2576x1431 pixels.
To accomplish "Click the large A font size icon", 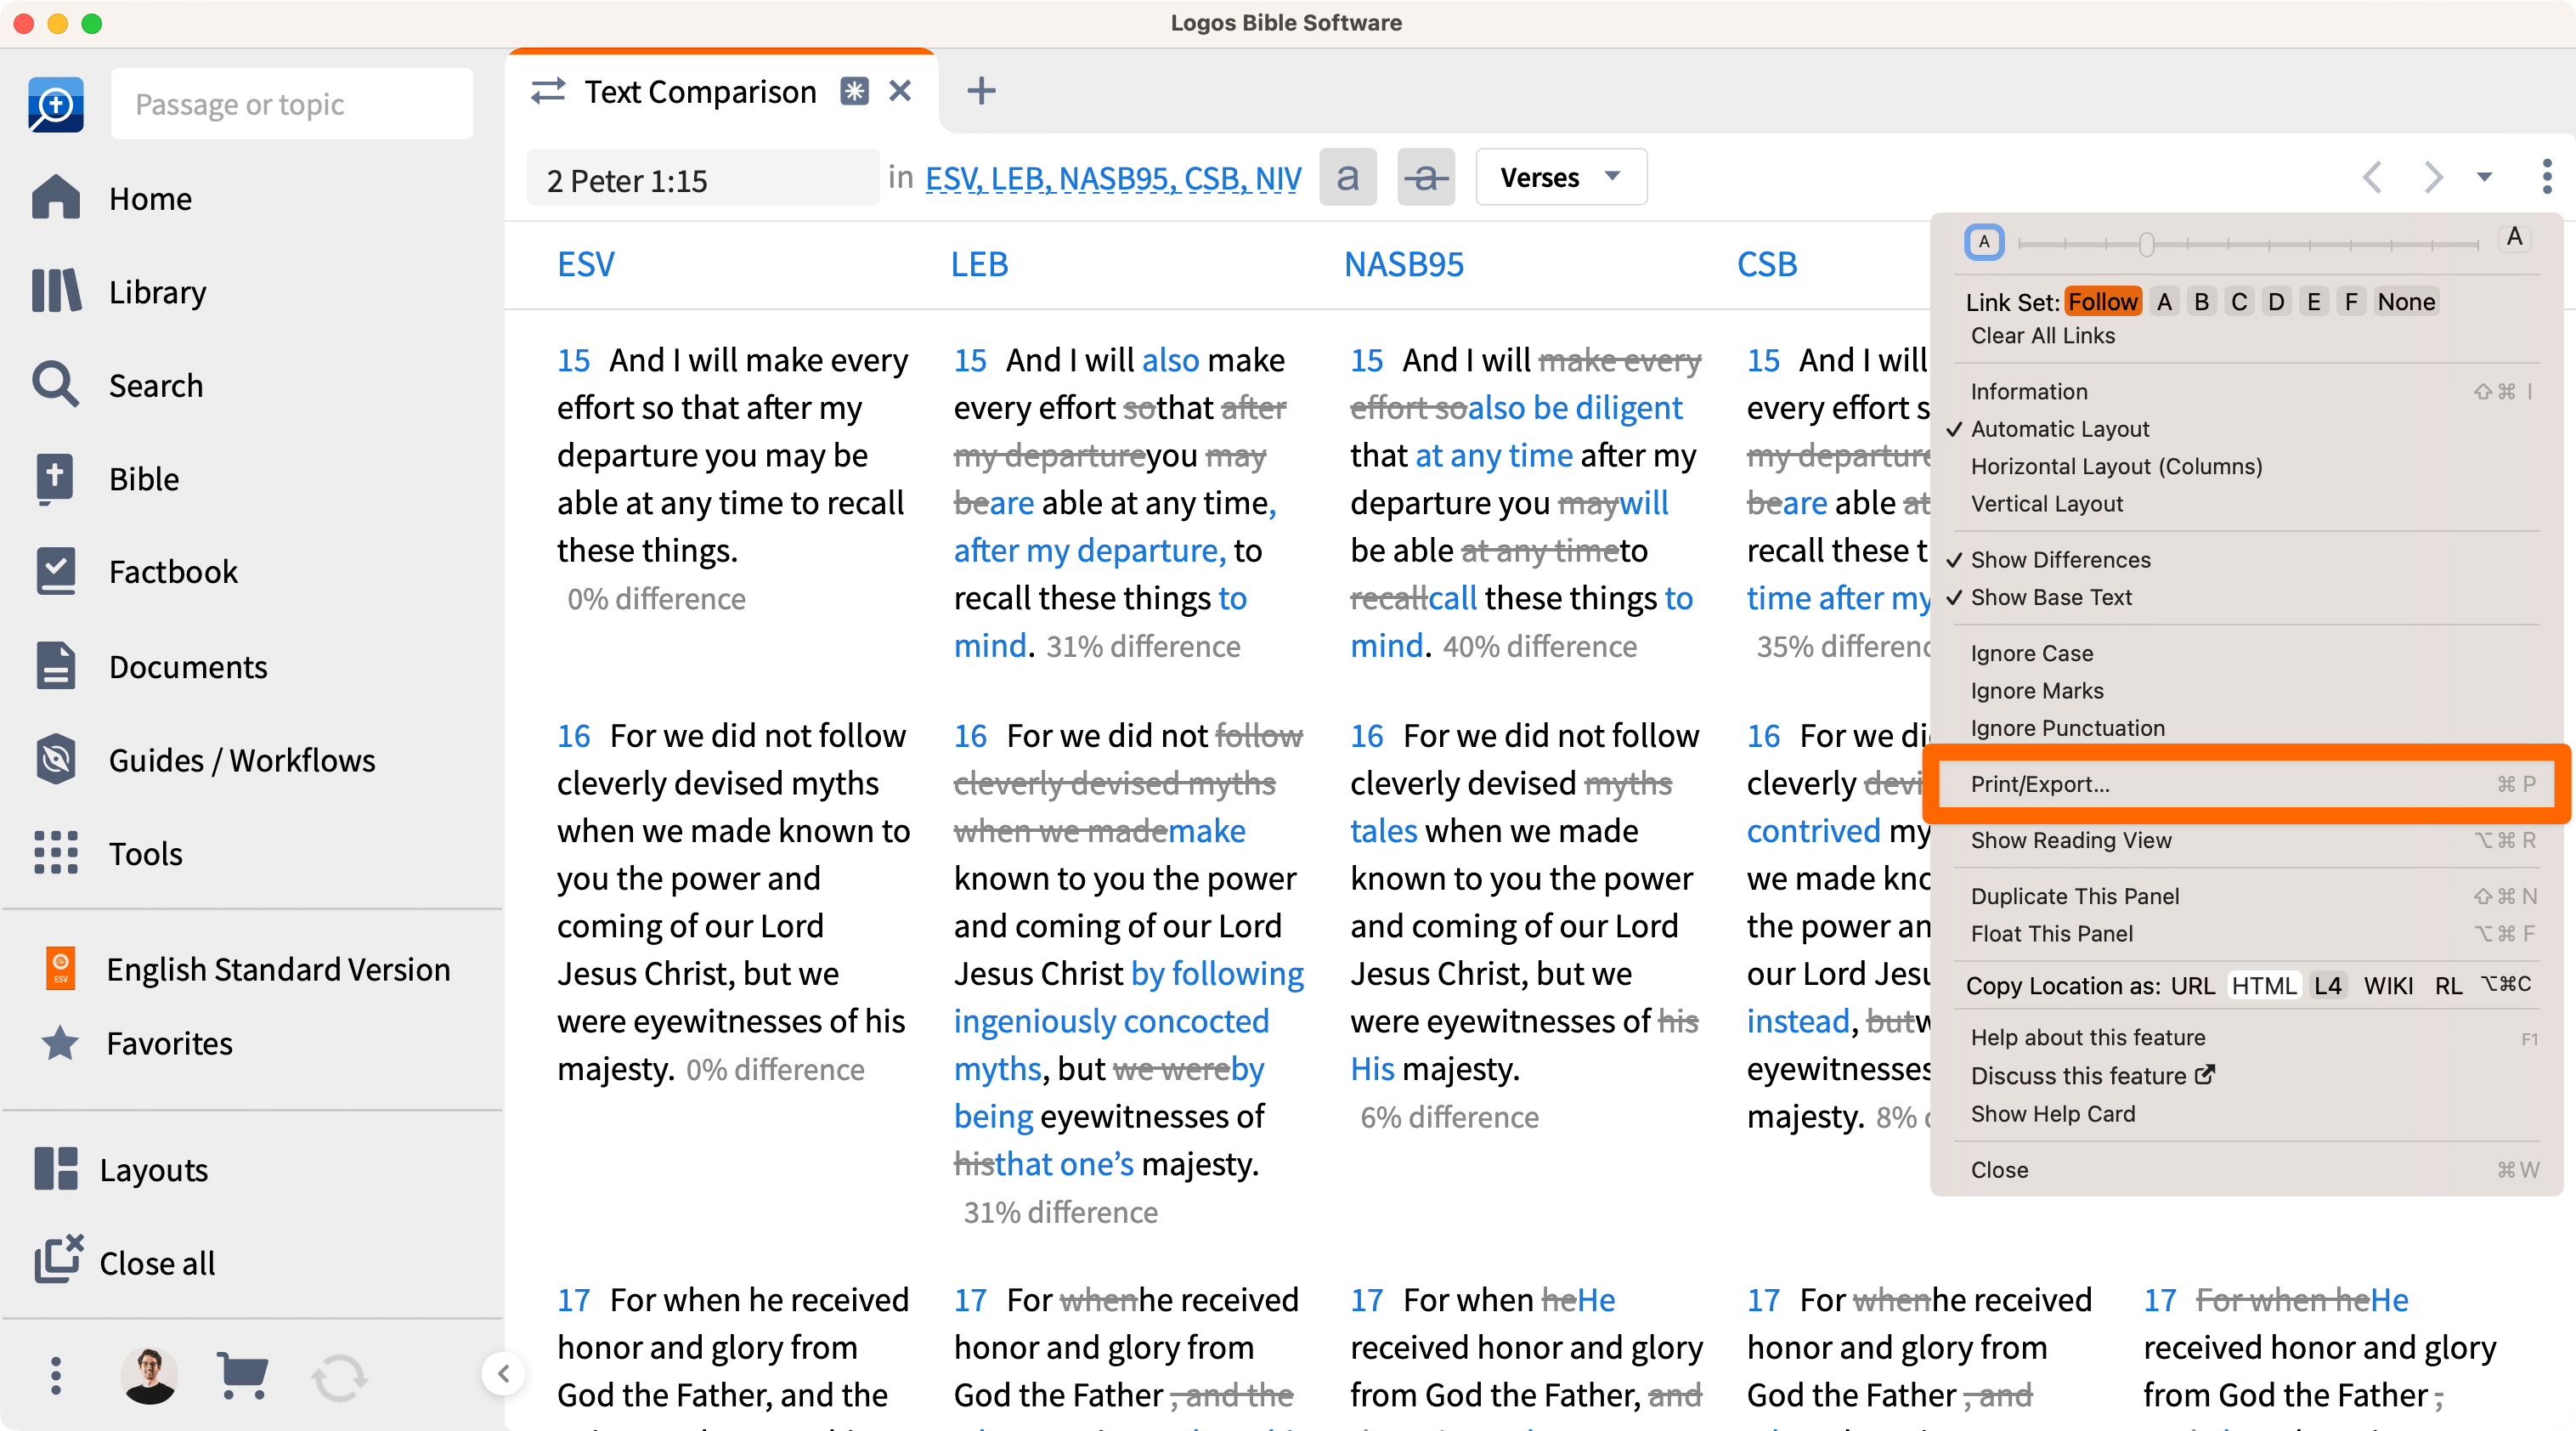I will coord(2514,238).
